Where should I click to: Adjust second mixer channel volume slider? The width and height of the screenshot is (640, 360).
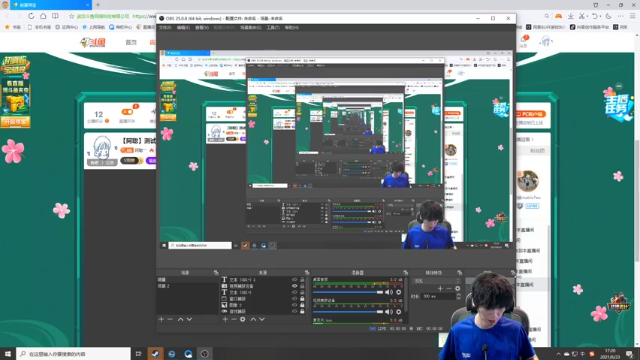(x=348, y=312)
